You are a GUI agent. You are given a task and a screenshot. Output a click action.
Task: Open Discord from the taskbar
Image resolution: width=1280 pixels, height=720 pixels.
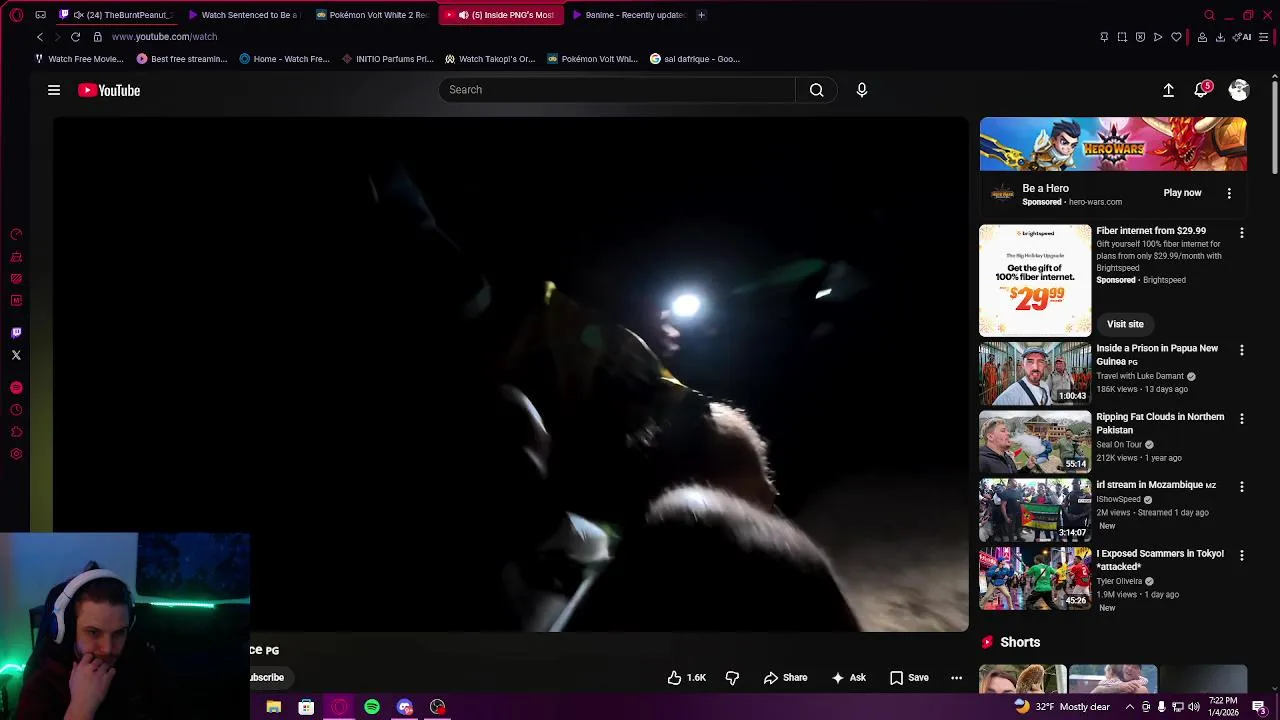tap(405, 707)
